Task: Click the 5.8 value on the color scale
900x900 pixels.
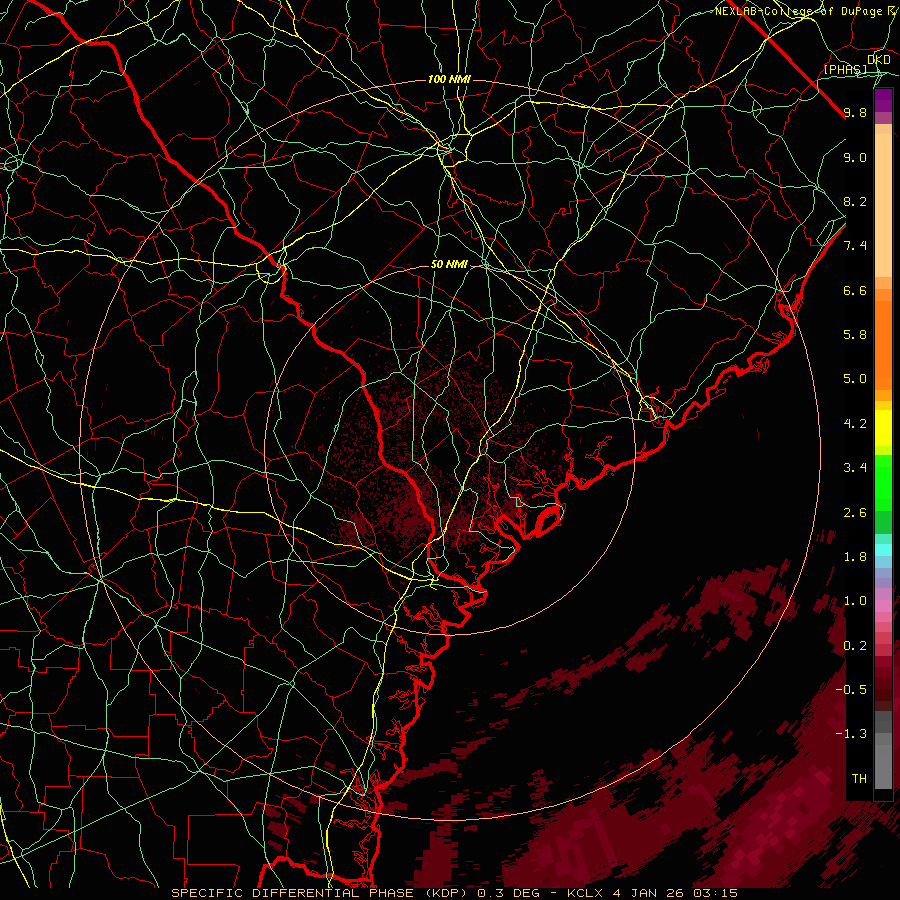Action: pyautogui.click(x=855, y=335)
